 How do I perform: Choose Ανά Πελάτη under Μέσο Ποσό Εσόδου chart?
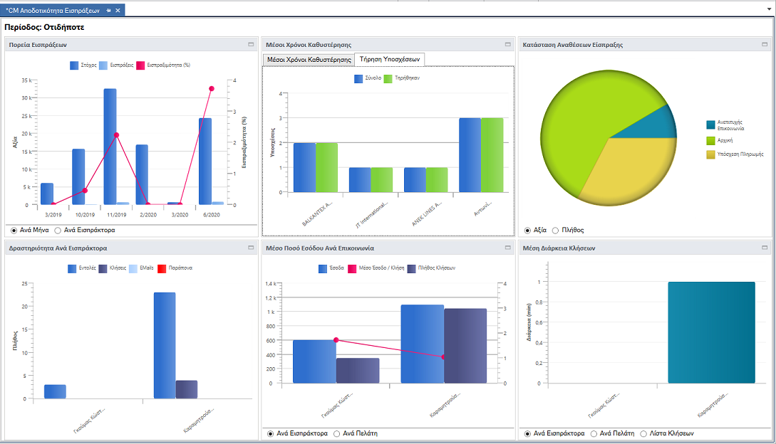337,434
